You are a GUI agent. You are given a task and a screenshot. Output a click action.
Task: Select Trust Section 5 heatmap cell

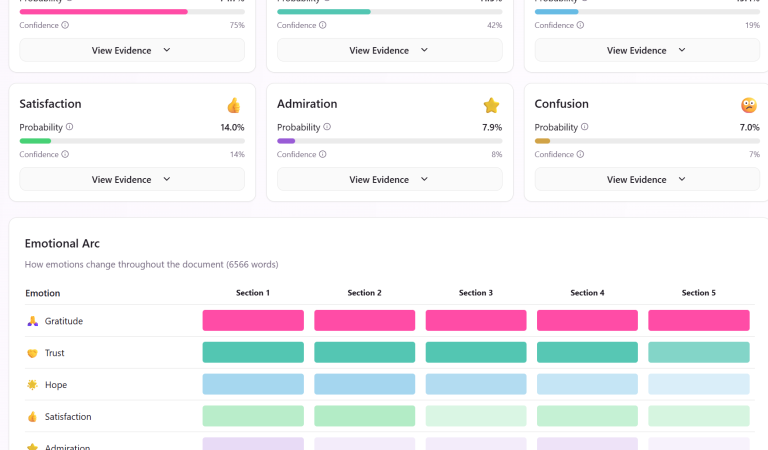click(x=699, y=352)
